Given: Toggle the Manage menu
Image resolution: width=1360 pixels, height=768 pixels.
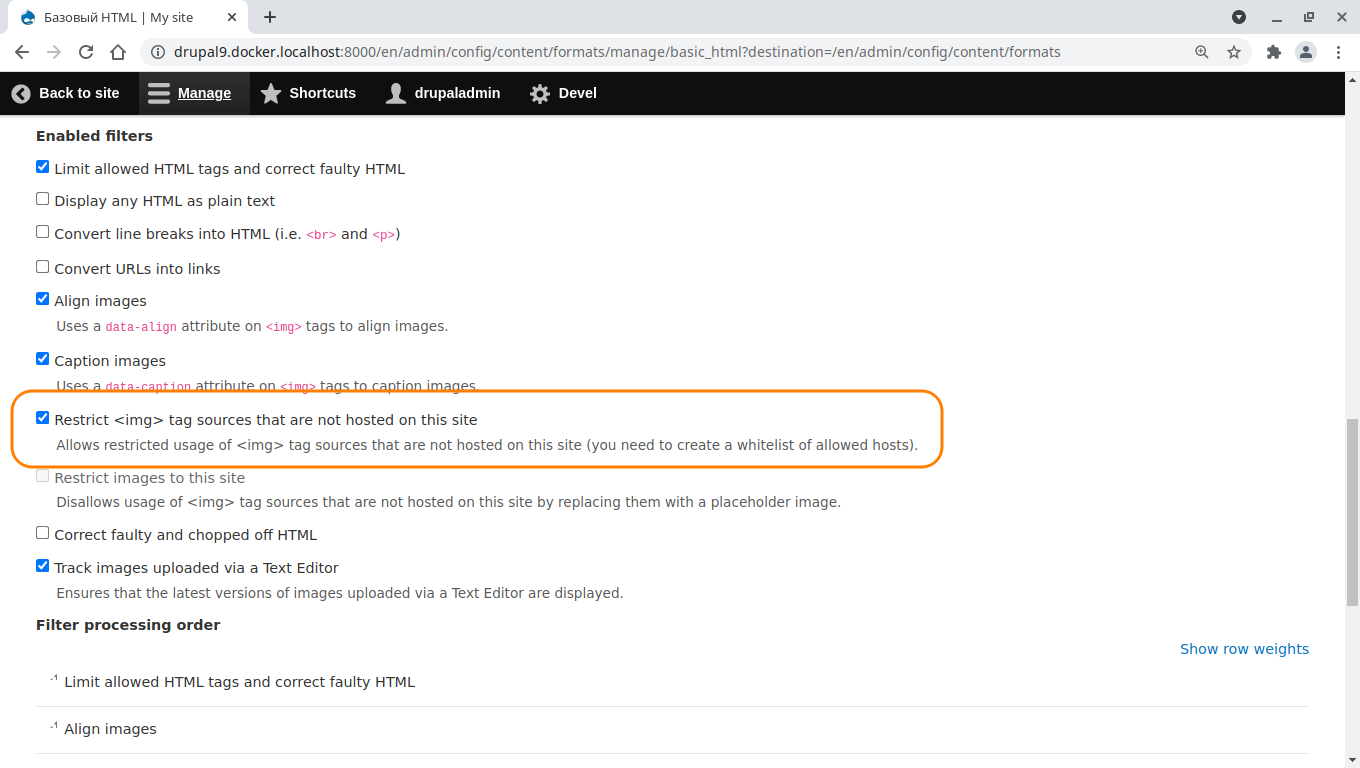Looking at the screenshot, I should tap(194, 93).
